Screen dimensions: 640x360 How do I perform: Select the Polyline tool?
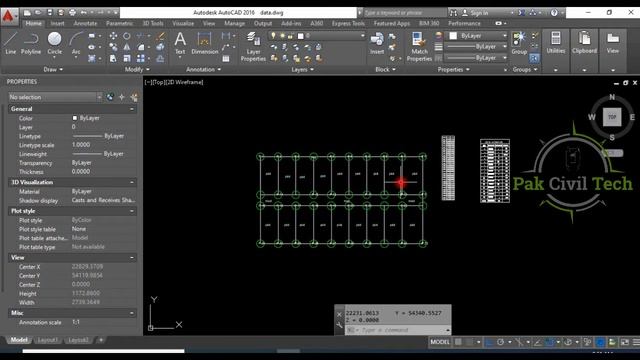click(31, 43)
